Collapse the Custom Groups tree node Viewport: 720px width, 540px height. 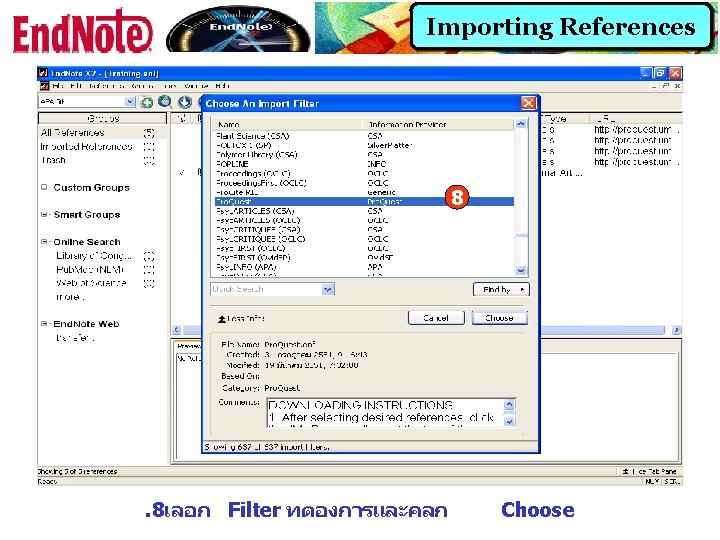[44, 187]
